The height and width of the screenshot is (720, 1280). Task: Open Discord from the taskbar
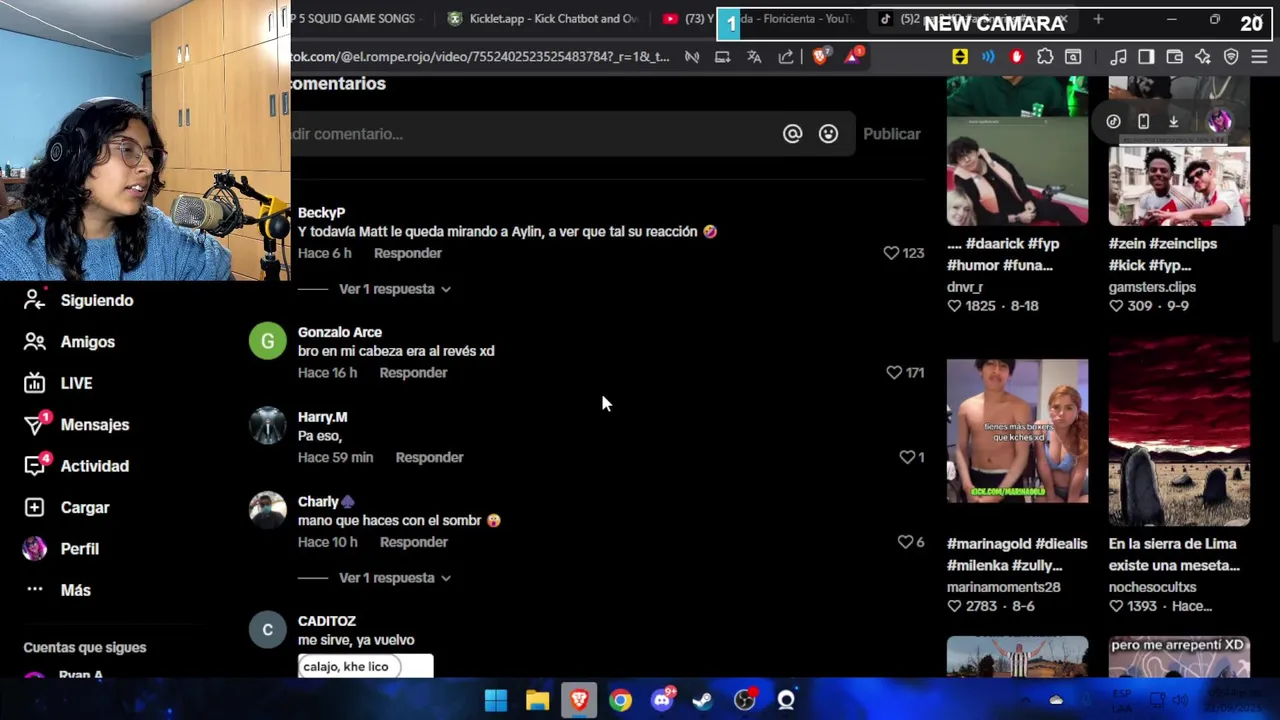[x=662, y=700]
